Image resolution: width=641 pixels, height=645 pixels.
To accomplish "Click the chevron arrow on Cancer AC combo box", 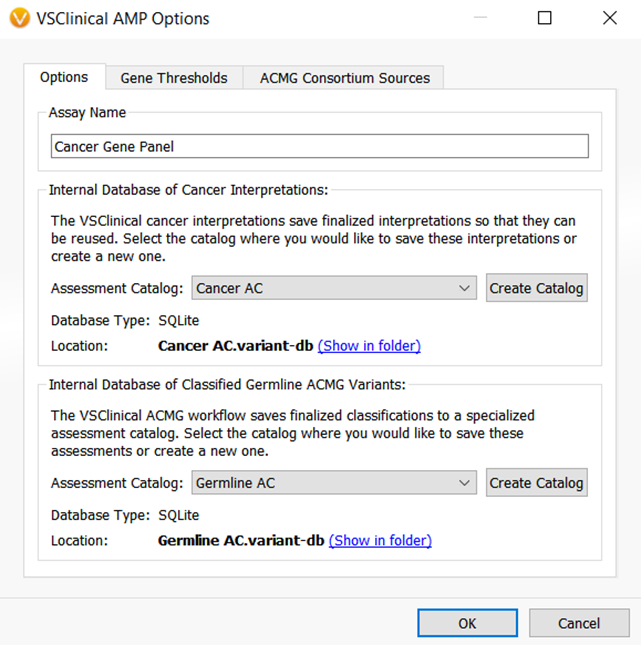I will pyautogui.click(x=465, y=288).
